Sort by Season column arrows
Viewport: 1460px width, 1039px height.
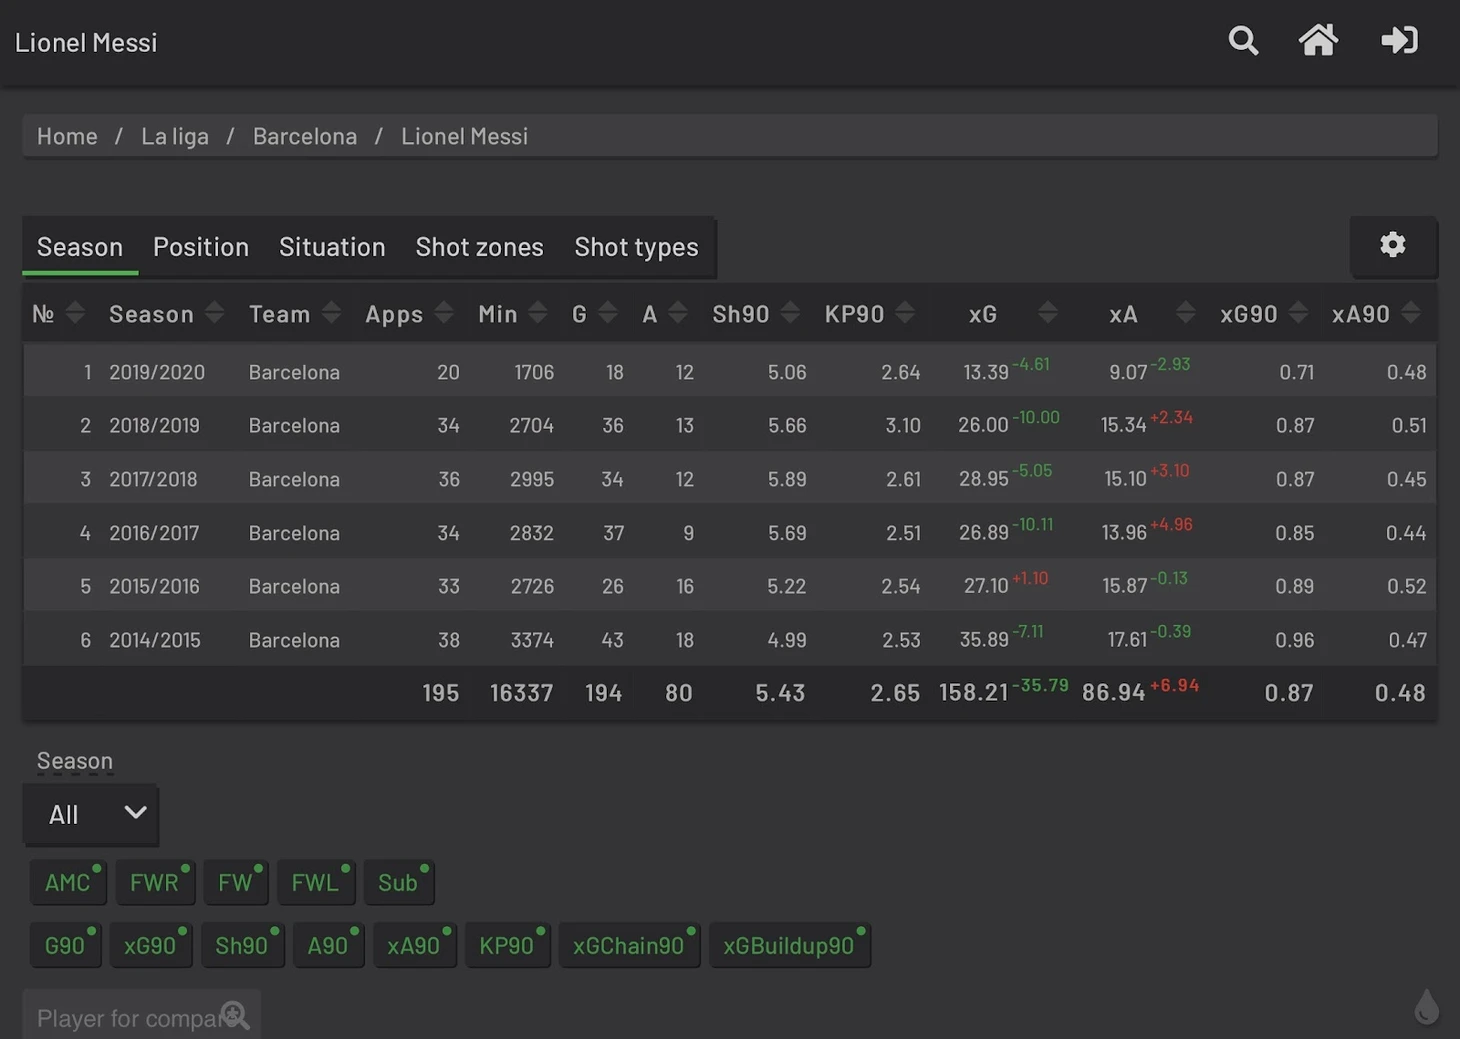tap(214, 313)
